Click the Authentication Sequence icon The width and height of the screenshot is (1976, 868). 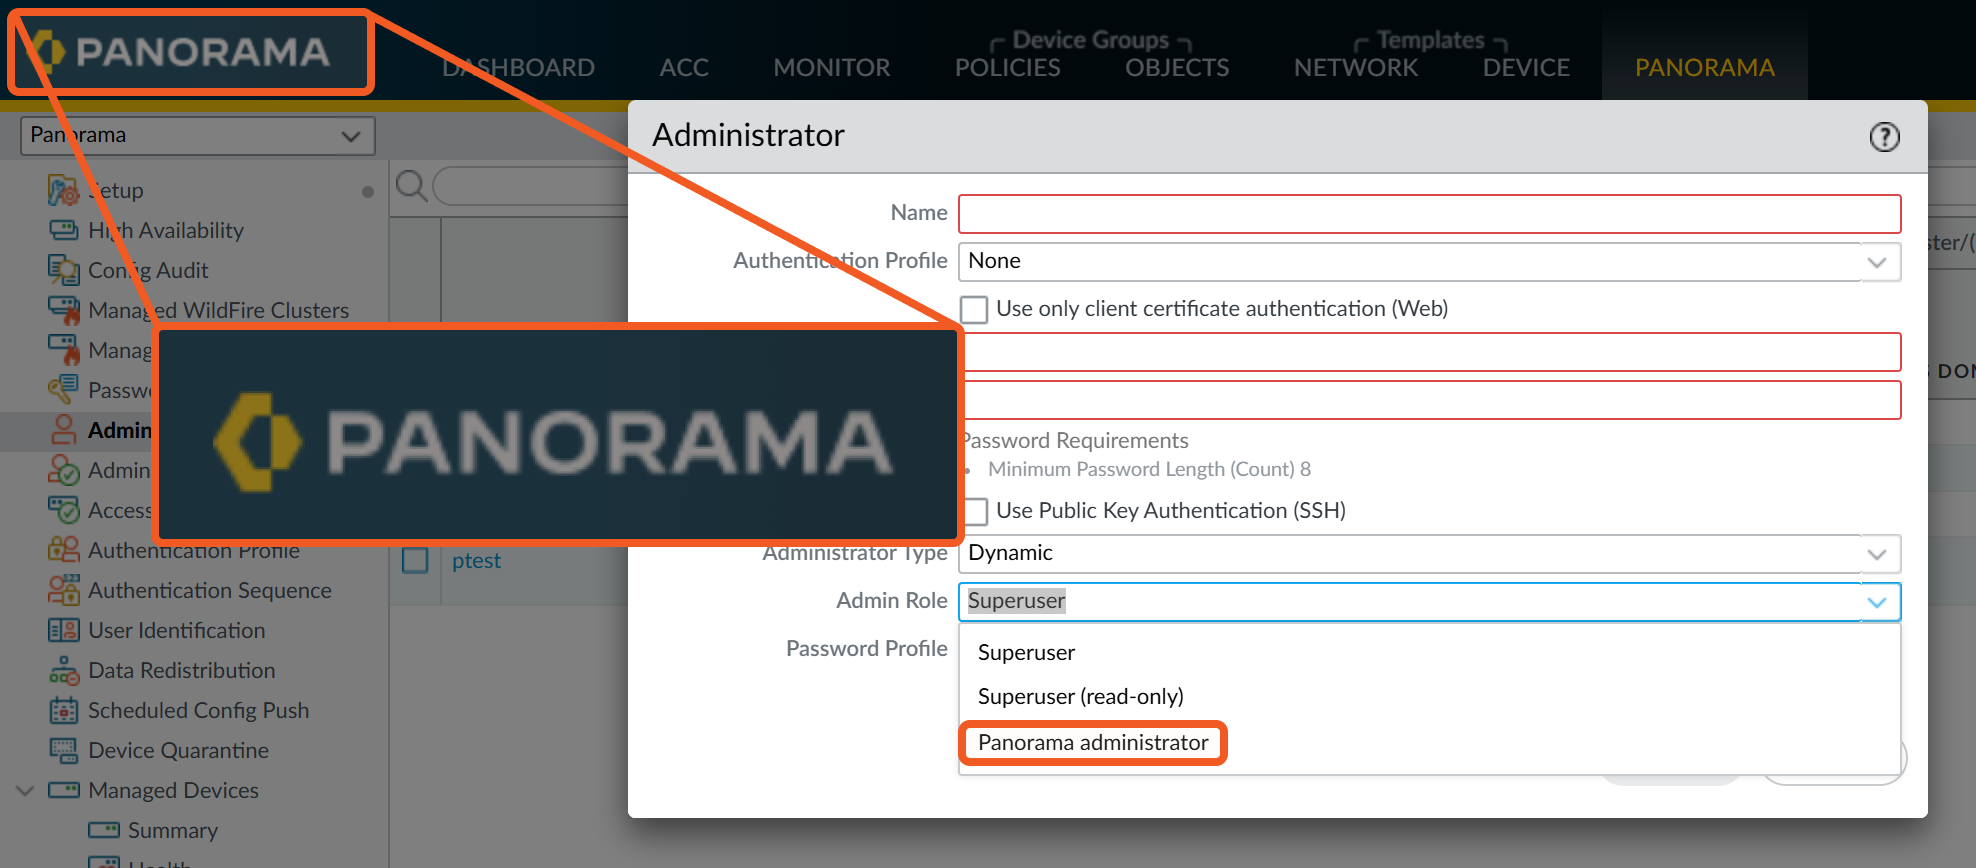pos(63,590)
